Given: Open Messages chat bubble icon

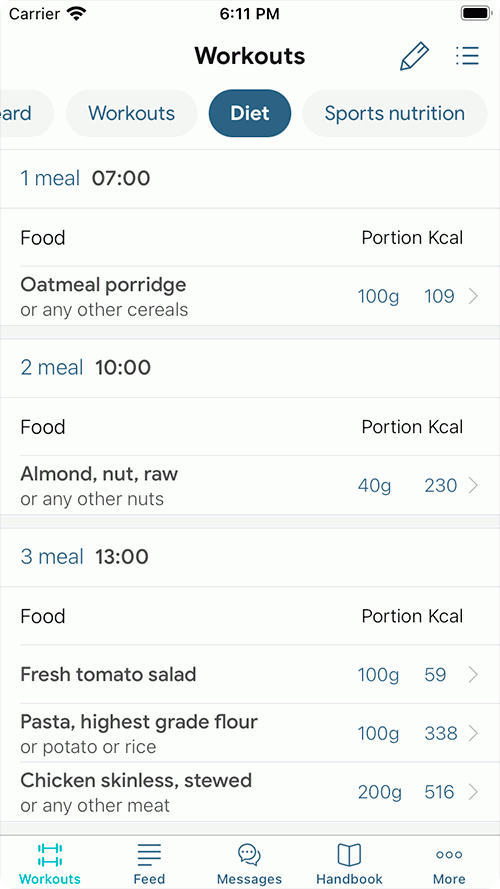Looking at the screenshot, I should (249, 855).
